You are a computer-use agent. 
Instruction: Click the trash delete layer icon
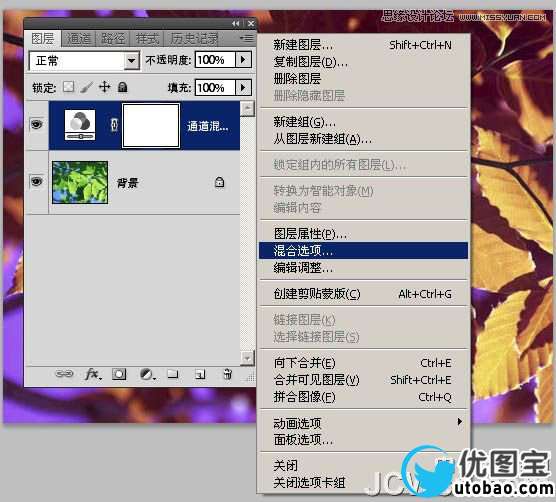[x=227, y=374]
